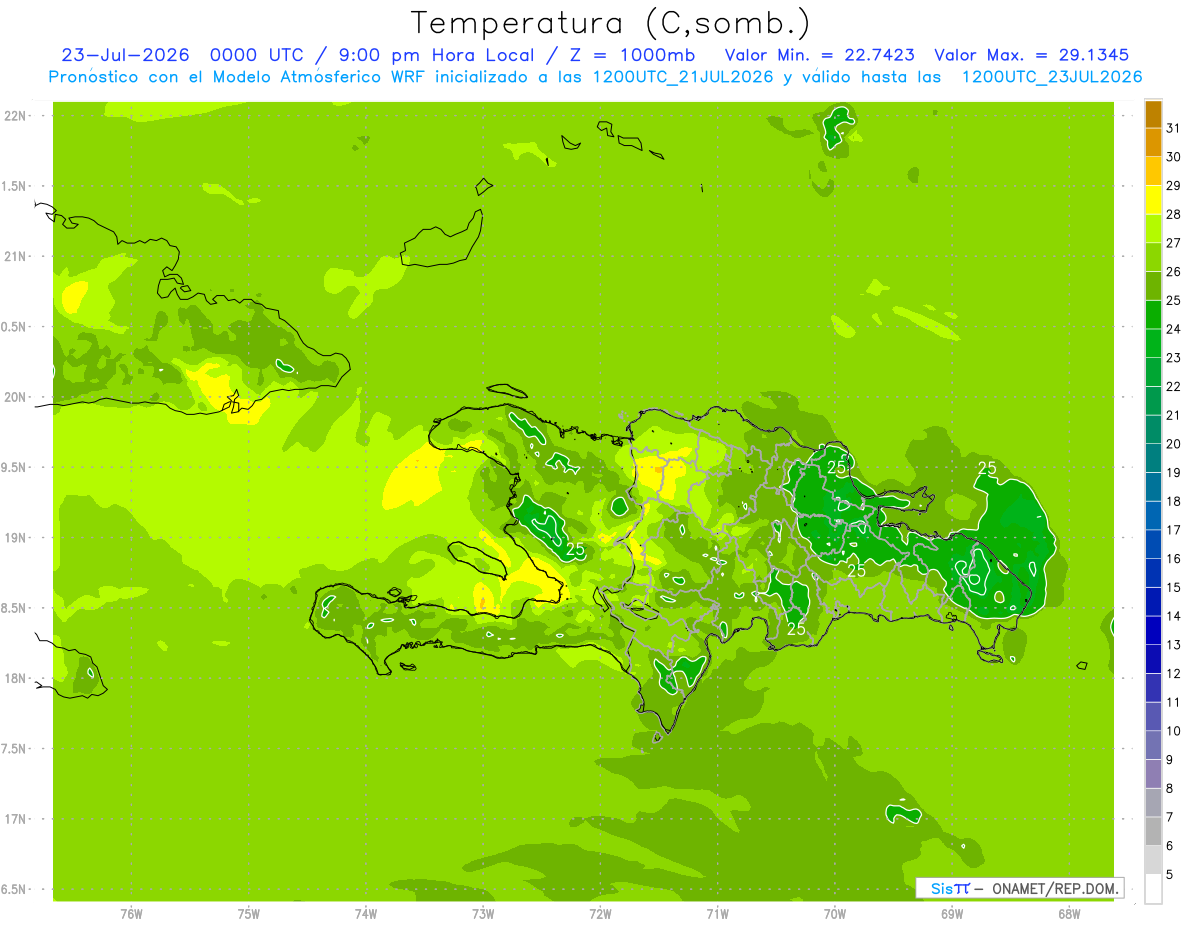Click the 17N latitude label
Image resolution: width=1200 pixels, height=927 pixels.
coord(15,818)
